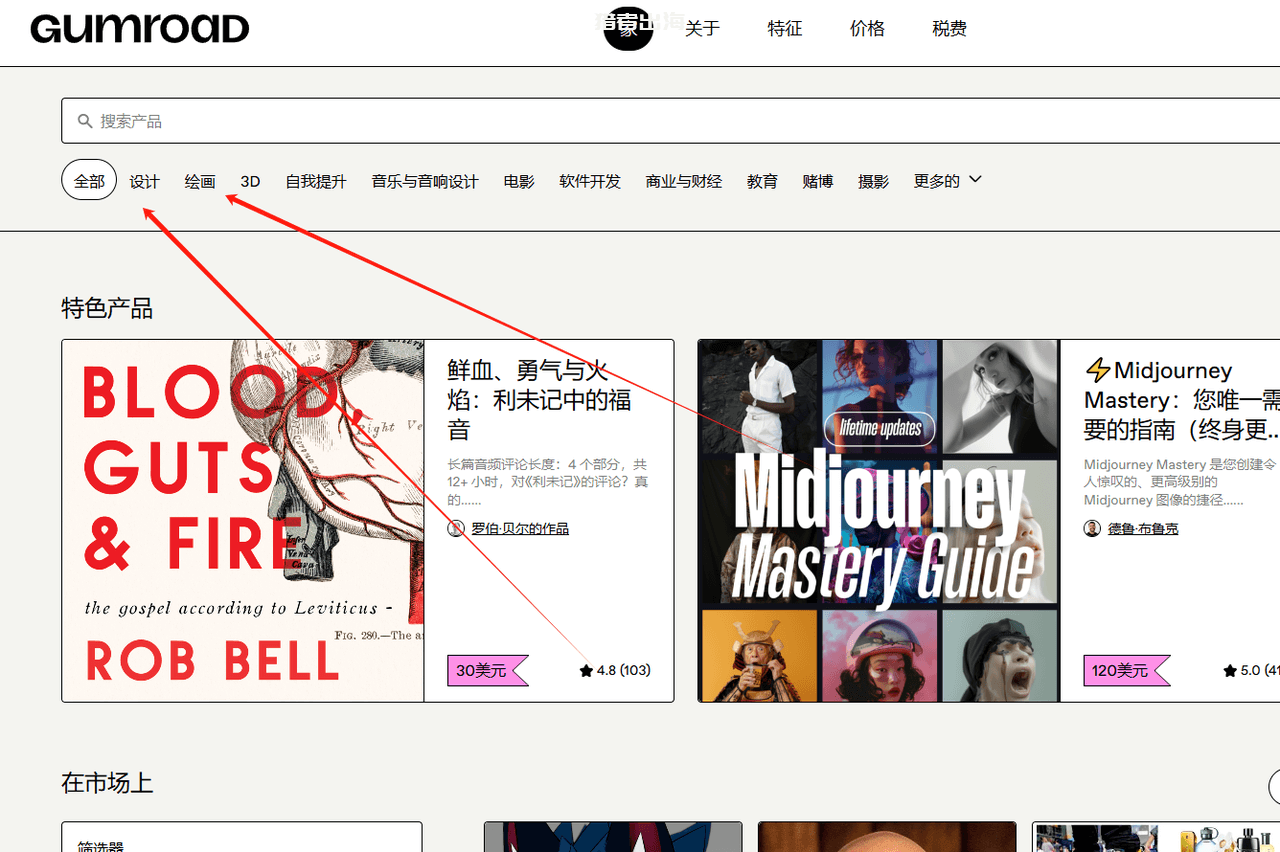Select the 设计 category
Image resolution: width=1280 pixels, height=852 pixels.
(x=144, y=181)
